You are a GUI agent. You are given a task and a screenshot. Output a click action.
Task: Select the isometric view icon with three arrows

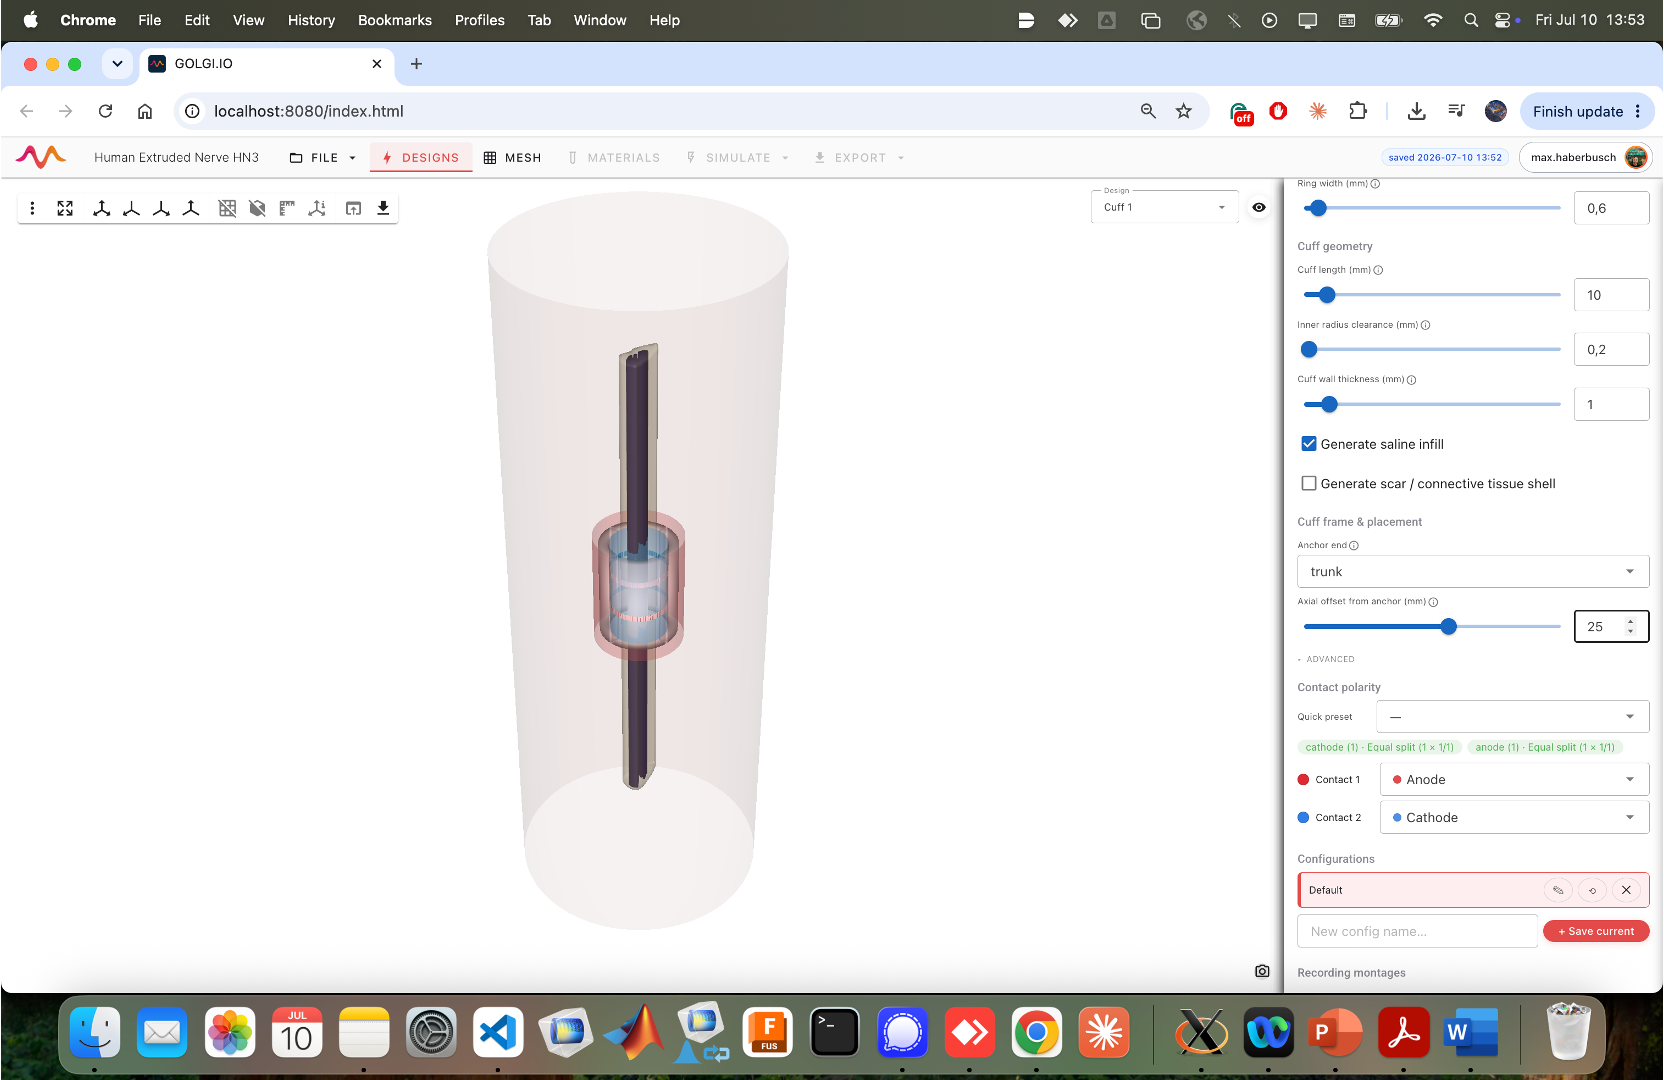coord(101,208)
